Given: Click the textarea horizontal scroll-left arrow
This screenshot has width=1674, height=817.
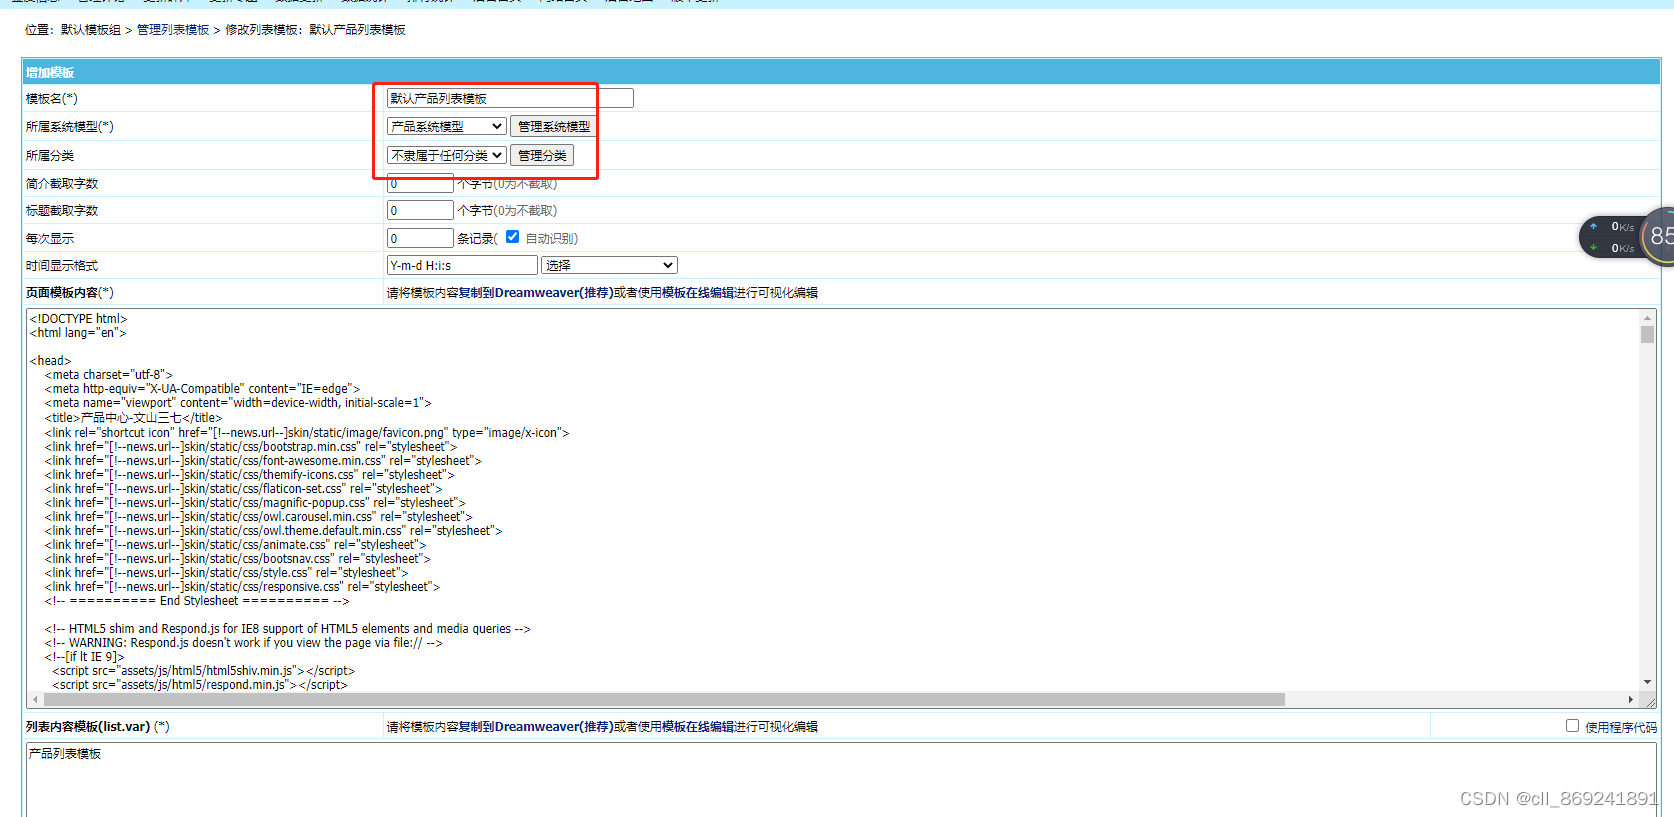Looking at the screenshot, I should point(36,700).
